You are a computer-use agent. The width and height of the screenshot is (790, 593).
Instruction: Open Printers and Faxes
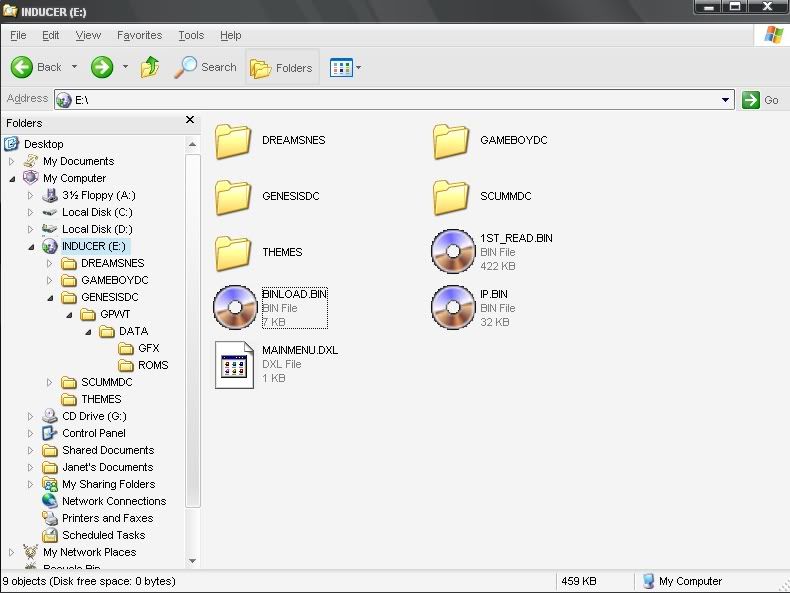click(x=107, y=518)
